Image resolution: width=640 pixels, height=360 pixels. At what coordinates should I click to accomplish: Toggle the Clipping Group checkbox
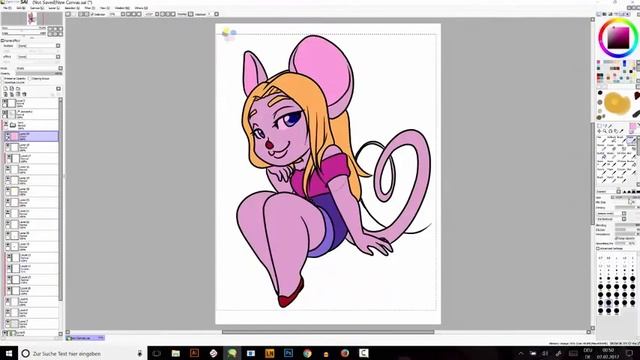[x=29, y=78]
